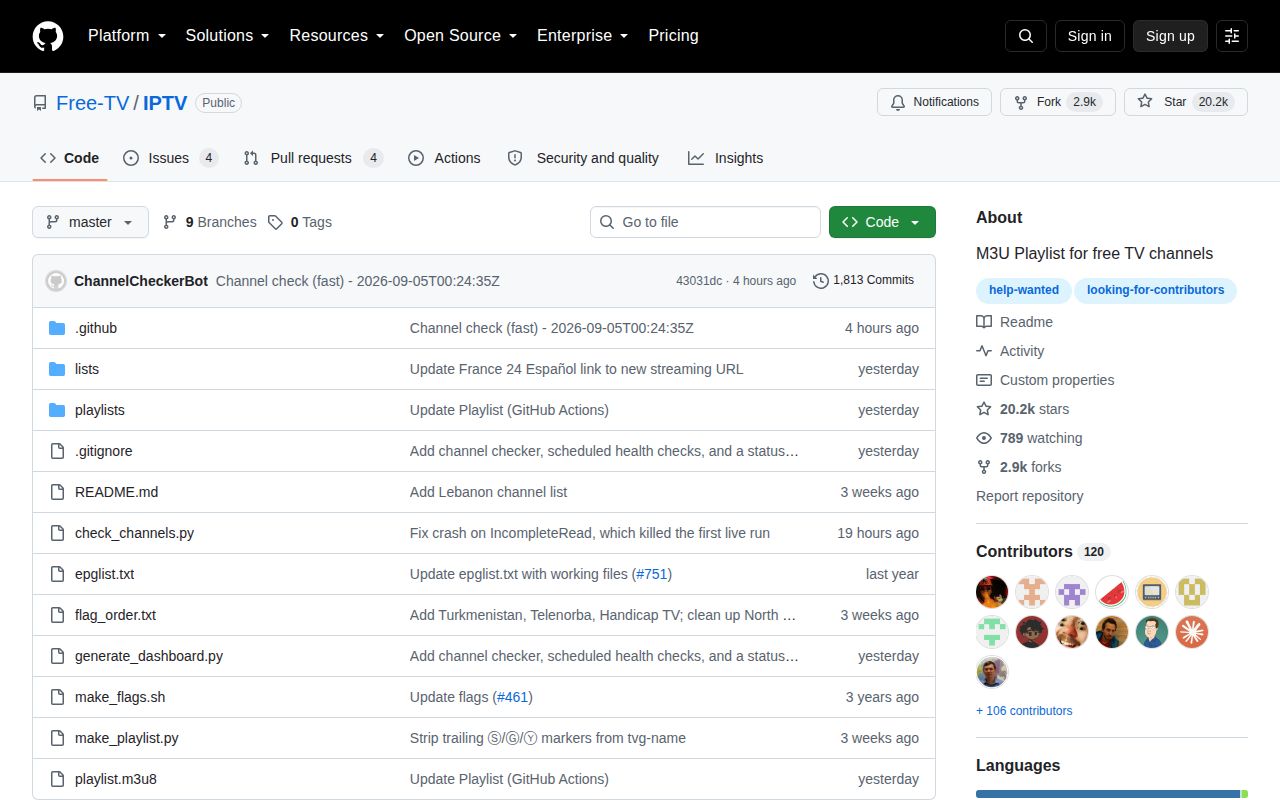This screenshot has height=800, width=1280.
Task: Click the commit history clock icon
Action: (x=821, y=281)
